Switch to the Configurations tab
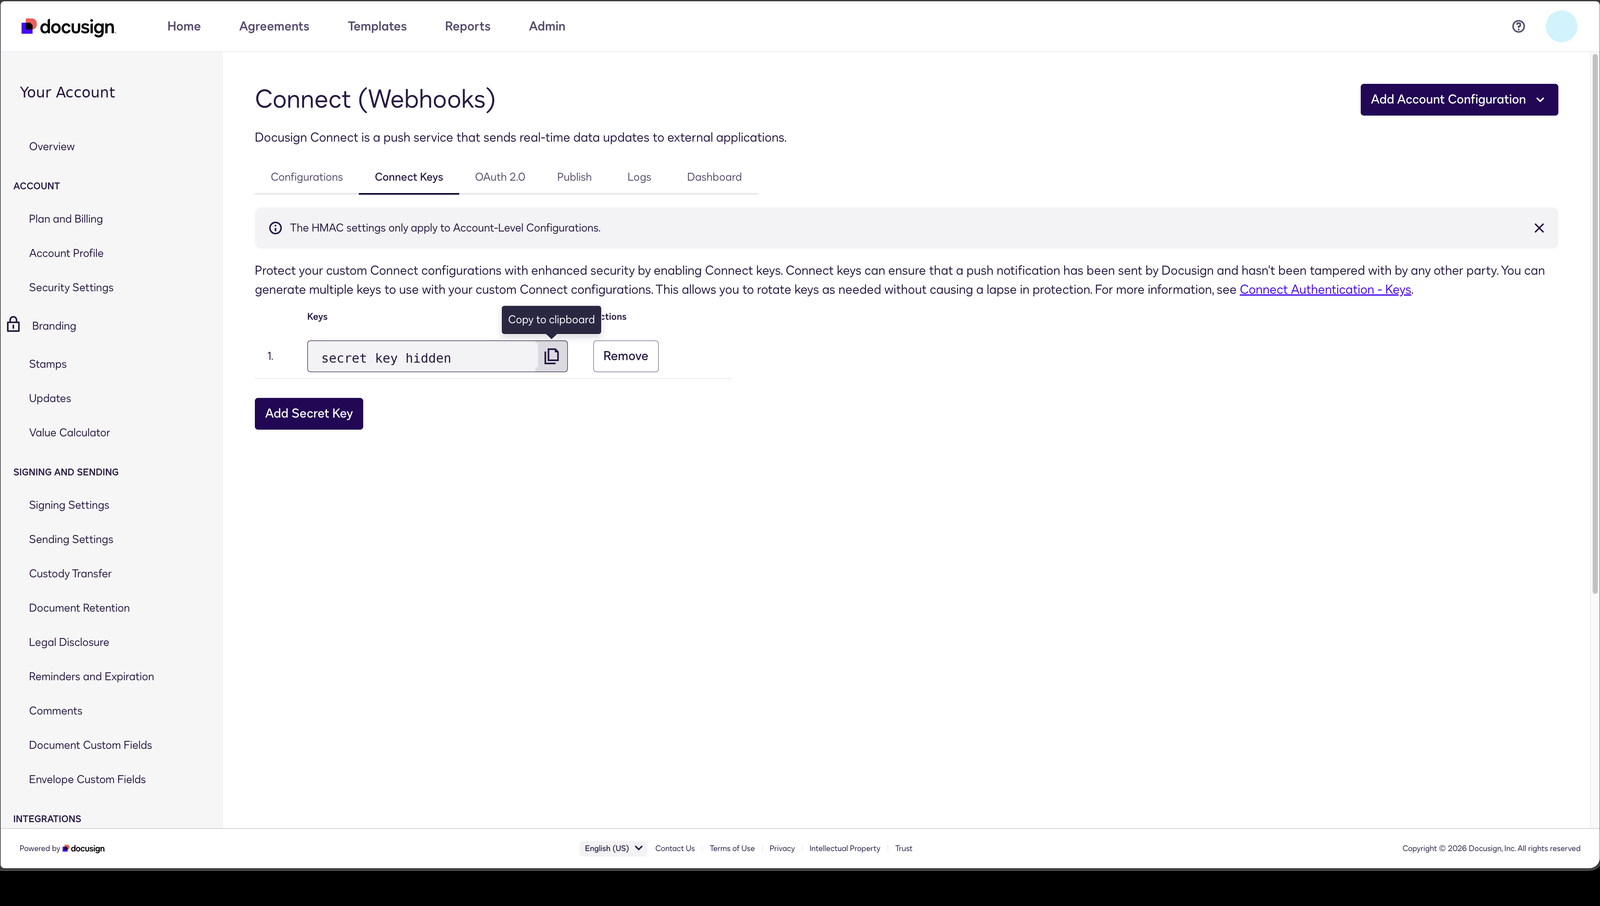Viewport: 1600px width, 906px height. [307, 177]
